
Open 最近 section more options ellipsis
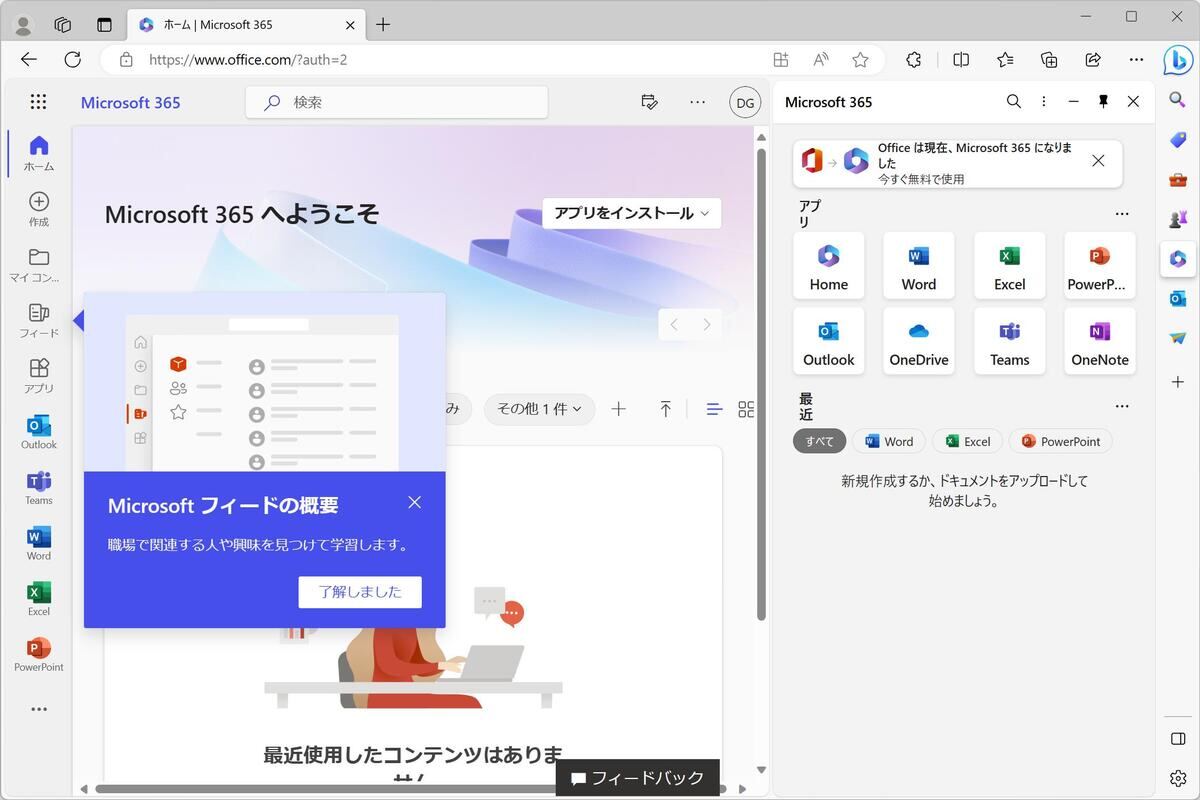1122,406
